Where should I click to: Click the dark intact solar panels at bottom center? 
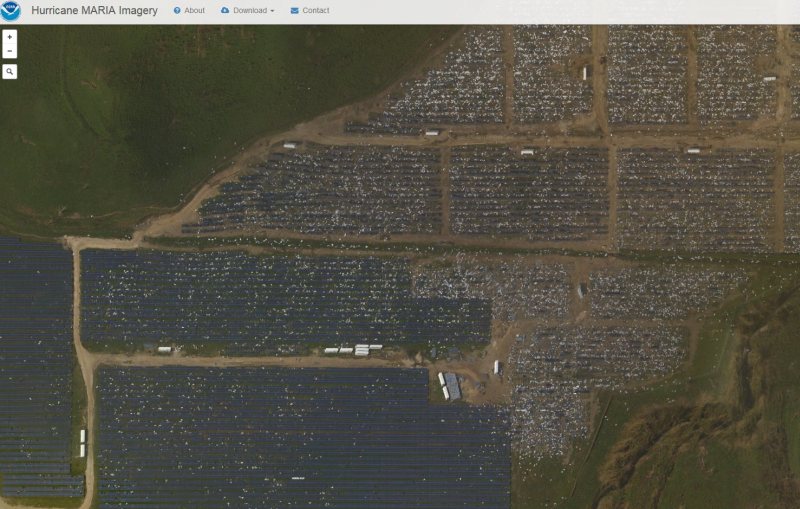point(300,440)
